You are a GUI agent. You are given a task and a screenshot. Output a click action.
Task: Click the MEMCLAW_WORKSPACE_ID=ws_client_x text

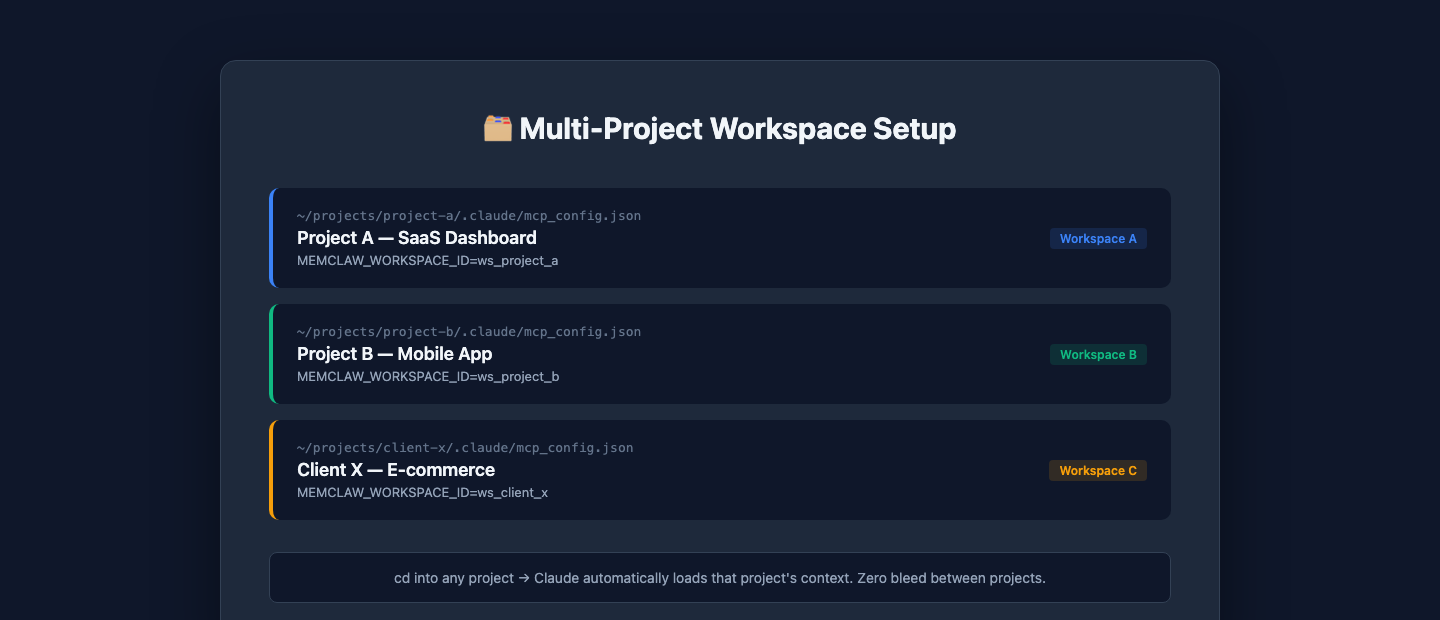click(x=422, y=493)
